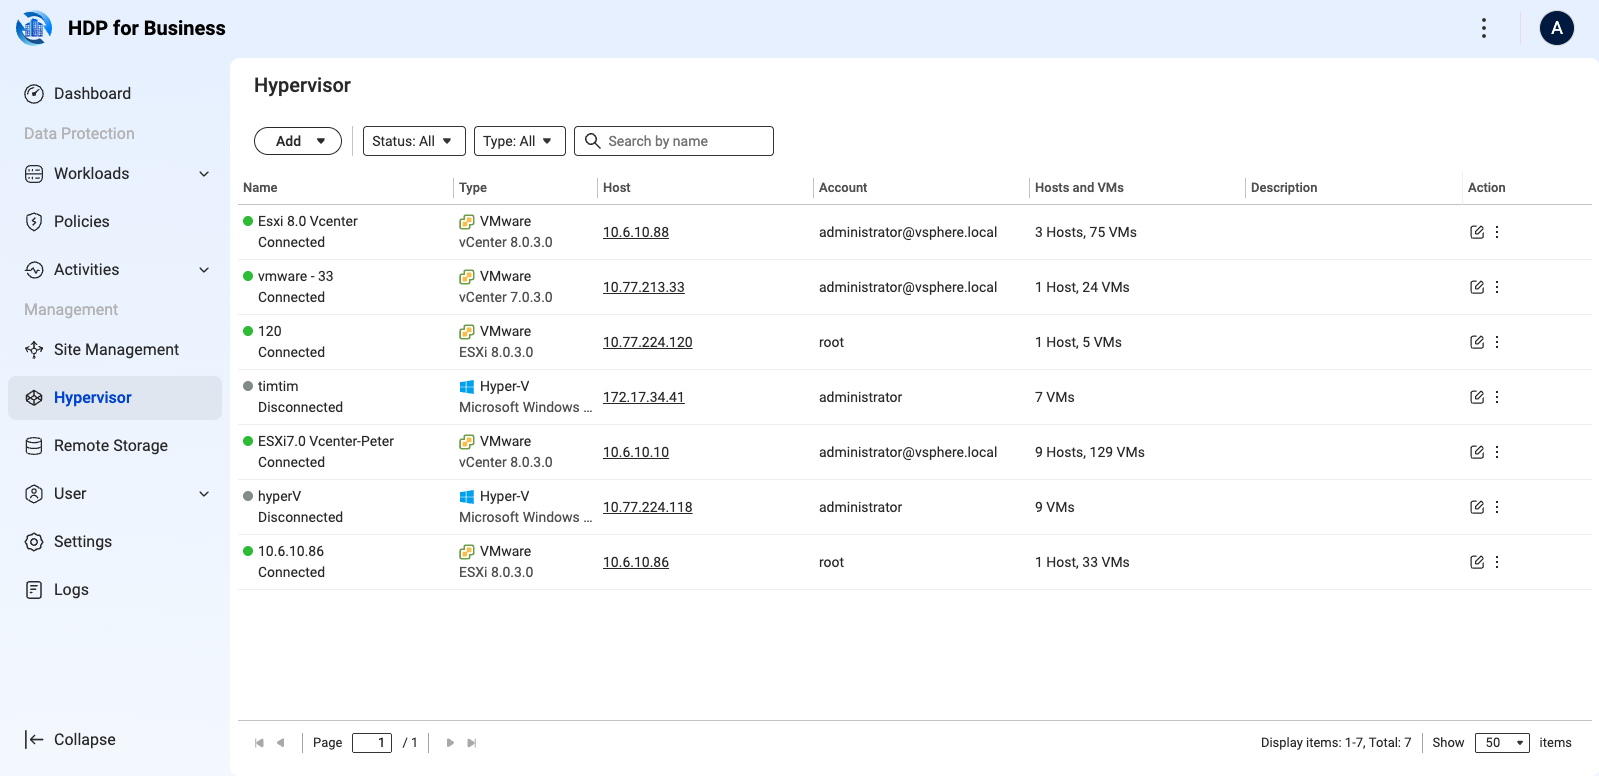Open the Status: All filter
Image resolution: width=1599 pixels, height=776 pixels.
[x=414, y=141]
